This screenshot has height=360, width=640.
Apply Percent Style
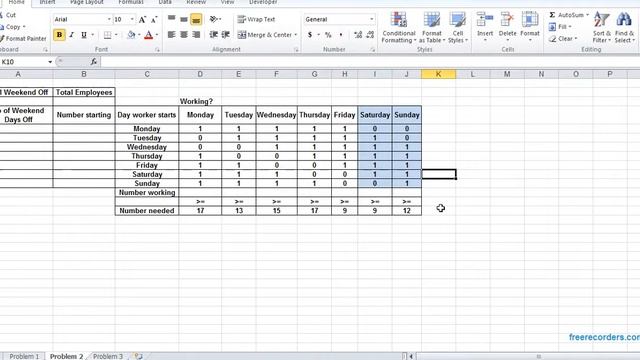[328, 35]
